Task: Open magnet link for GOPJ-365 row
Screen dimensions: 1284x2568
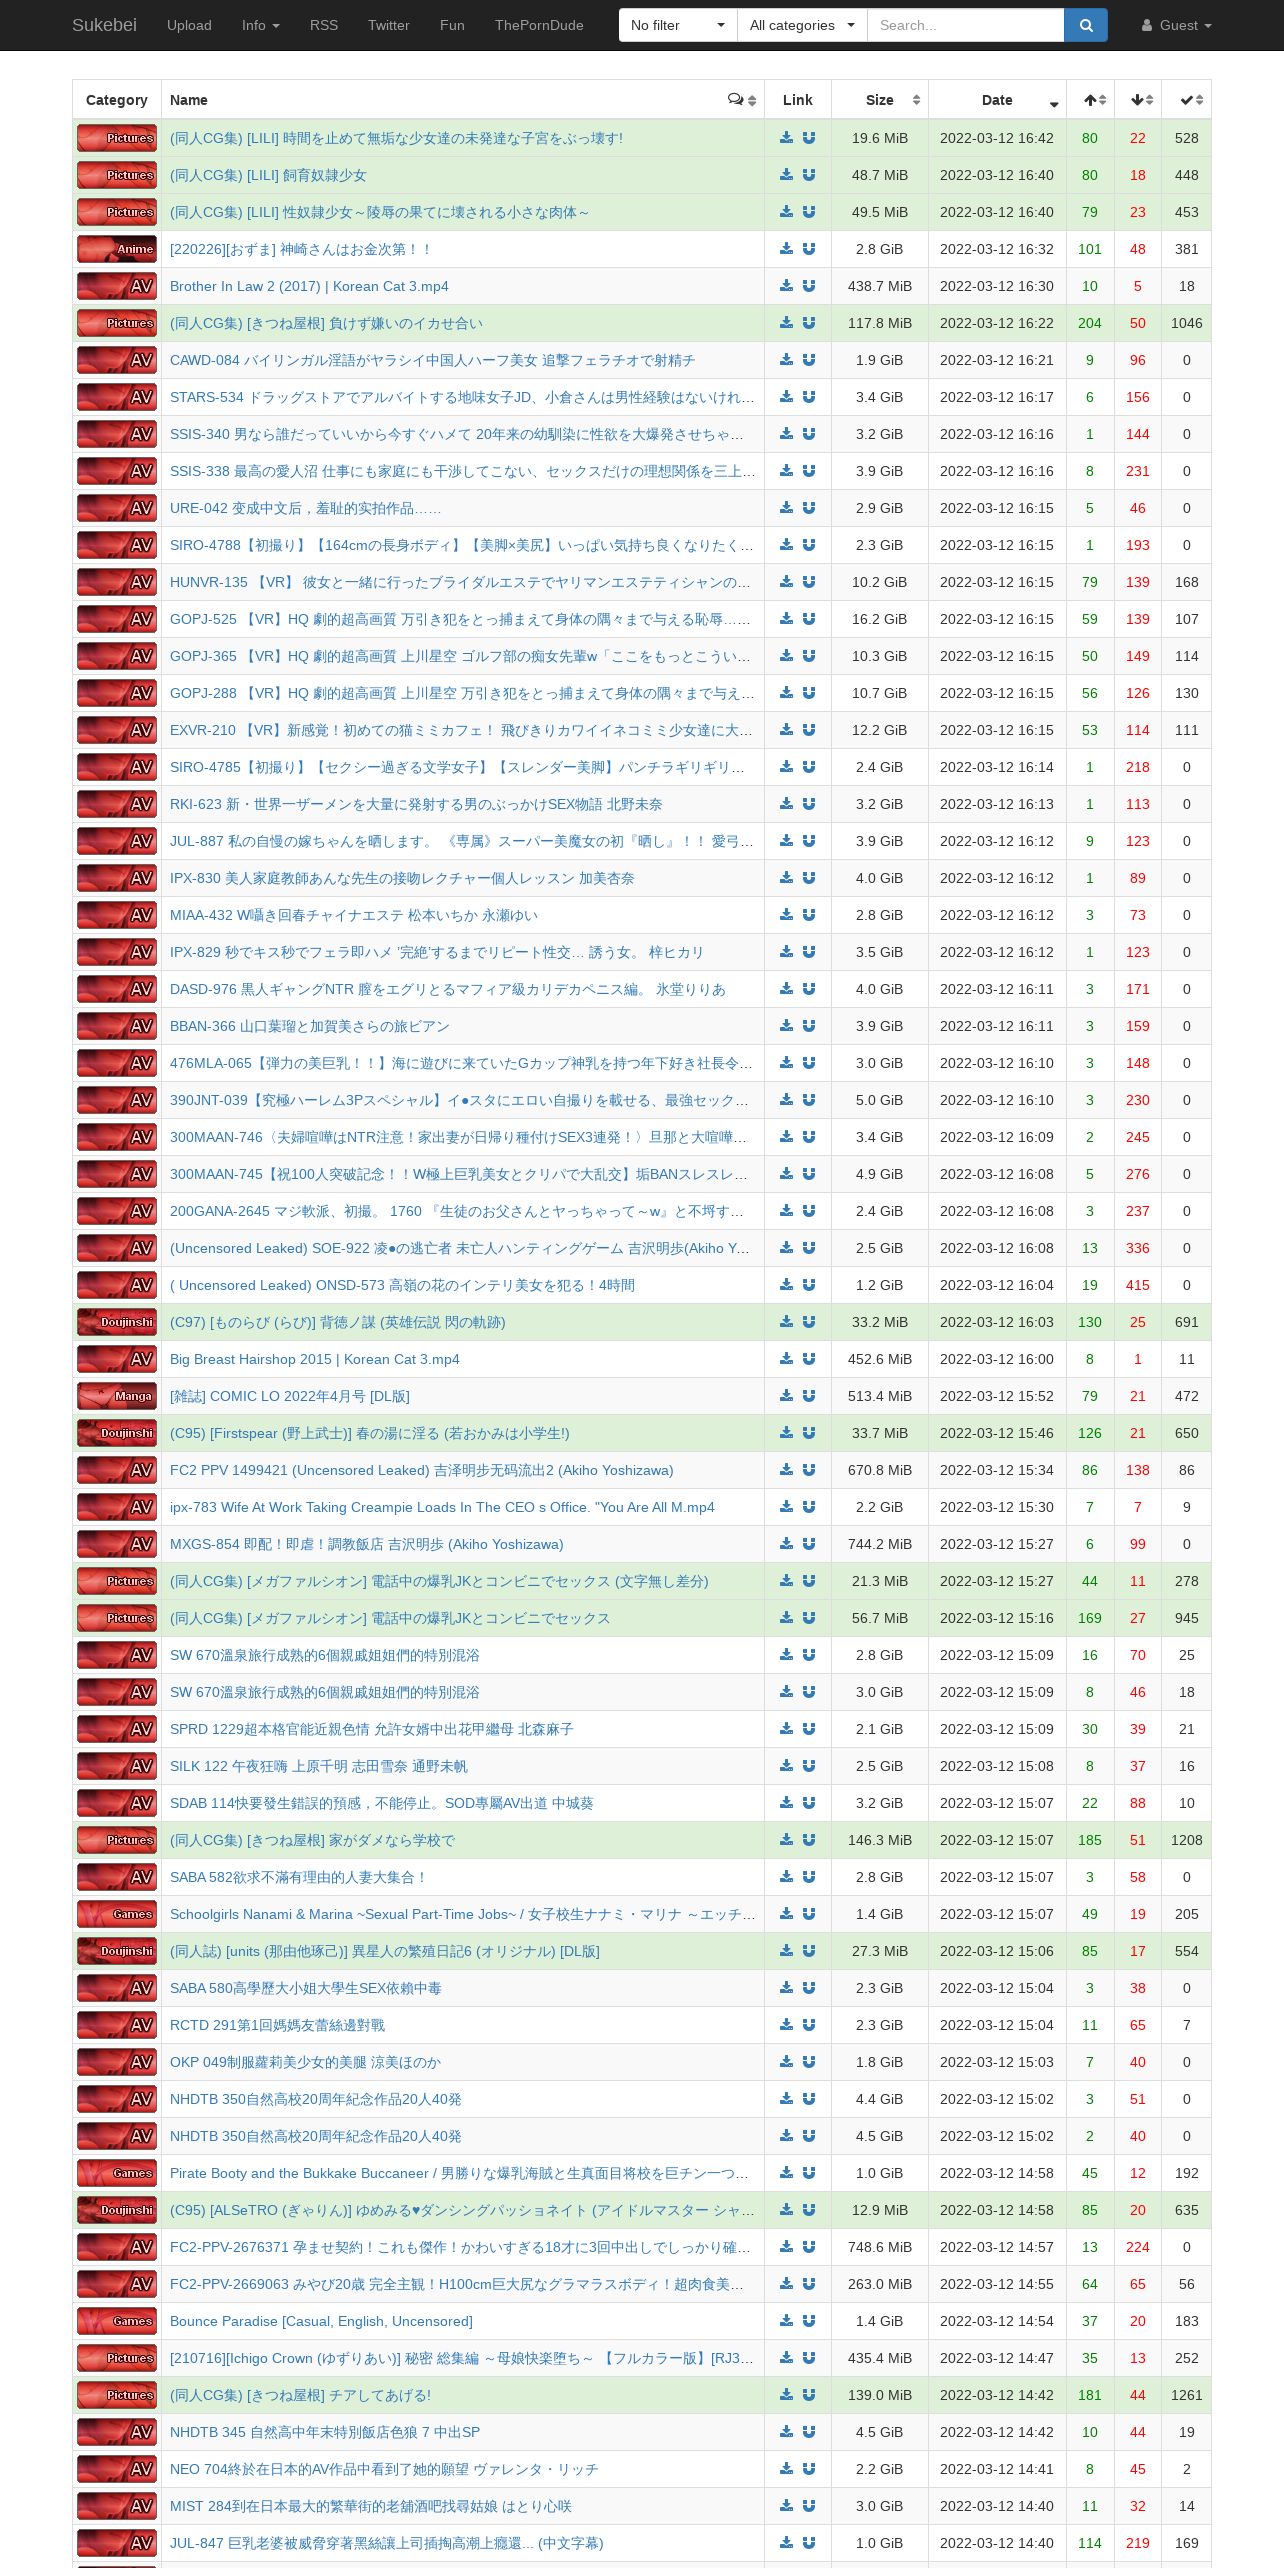Action: (x=809, y=656)
